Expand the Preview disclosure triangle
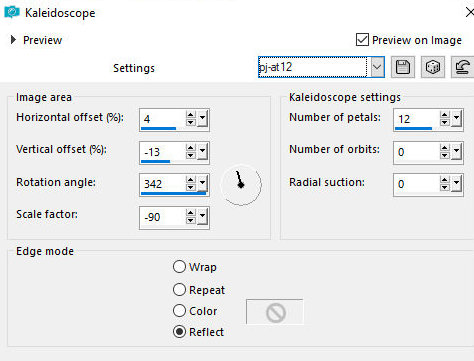Screen dimensions: 474x361 pyautogui.click(x=13, y=40)
